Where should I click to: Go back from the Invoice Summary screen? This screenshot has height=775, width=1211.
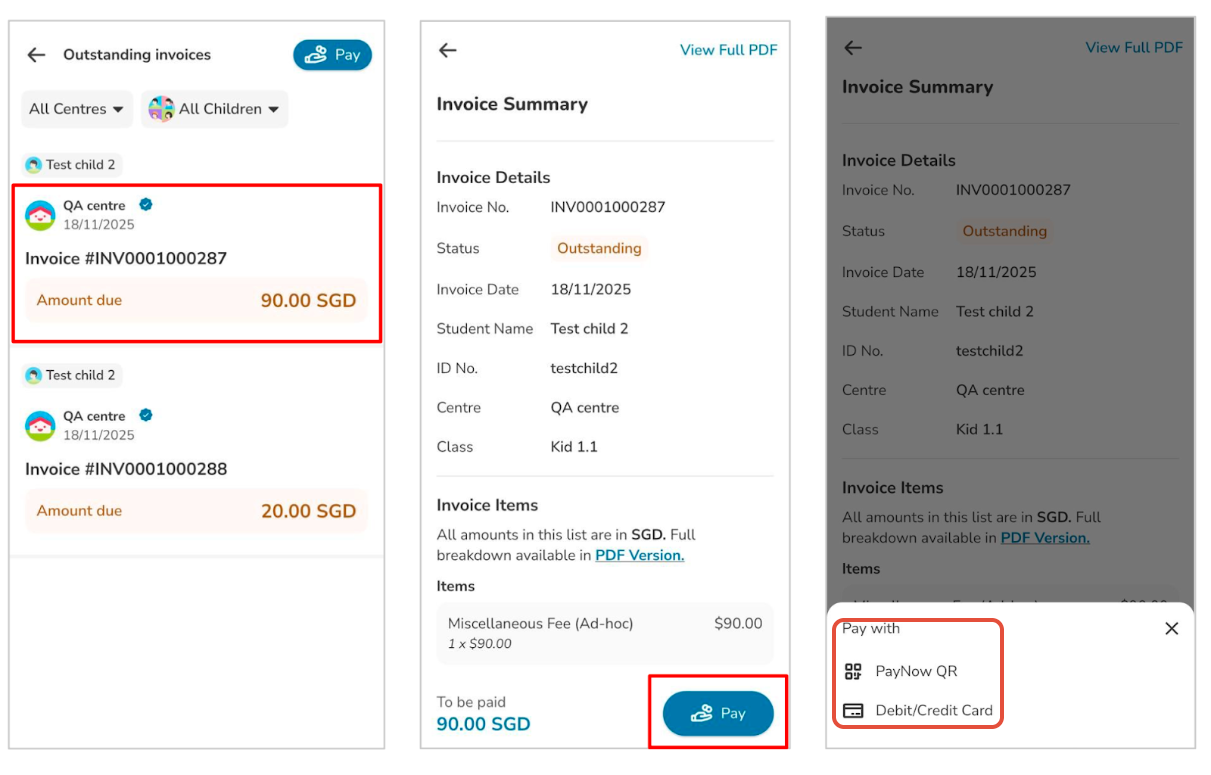coord(448,50)
